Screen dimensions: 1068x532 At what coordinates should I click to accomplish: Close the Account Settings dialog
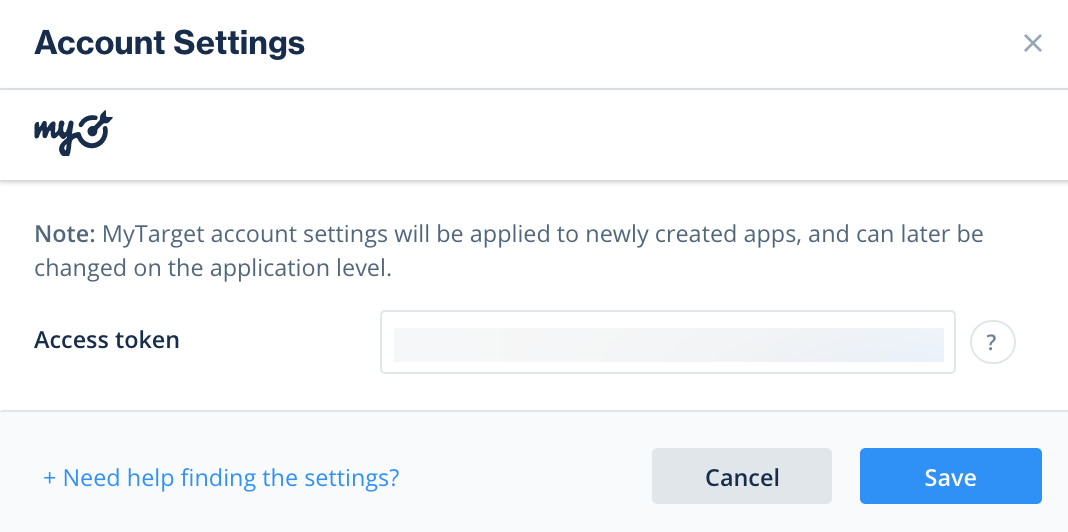(1033, 44)
